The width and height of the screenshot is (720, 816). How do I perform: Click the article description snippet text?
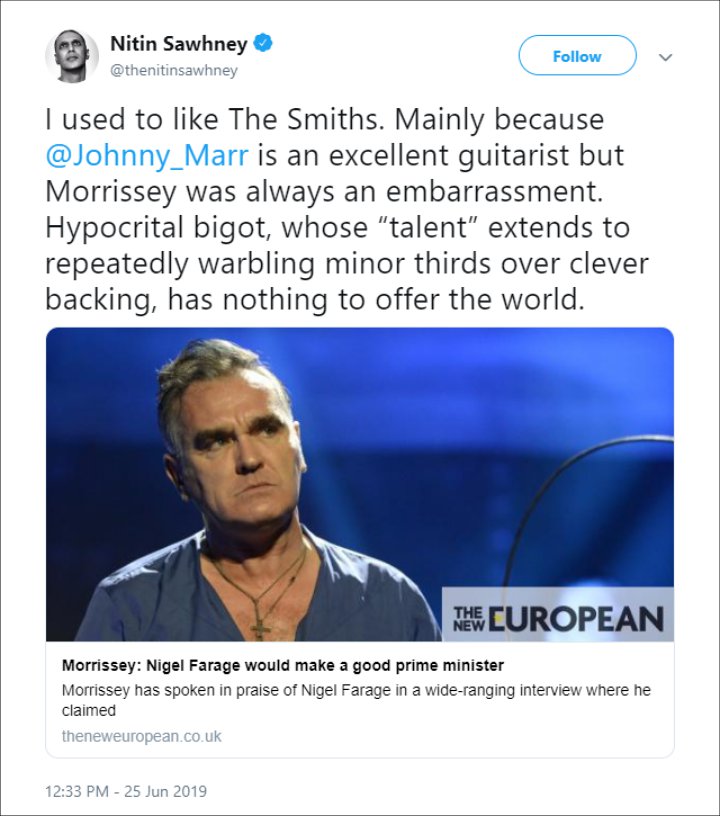356,700
